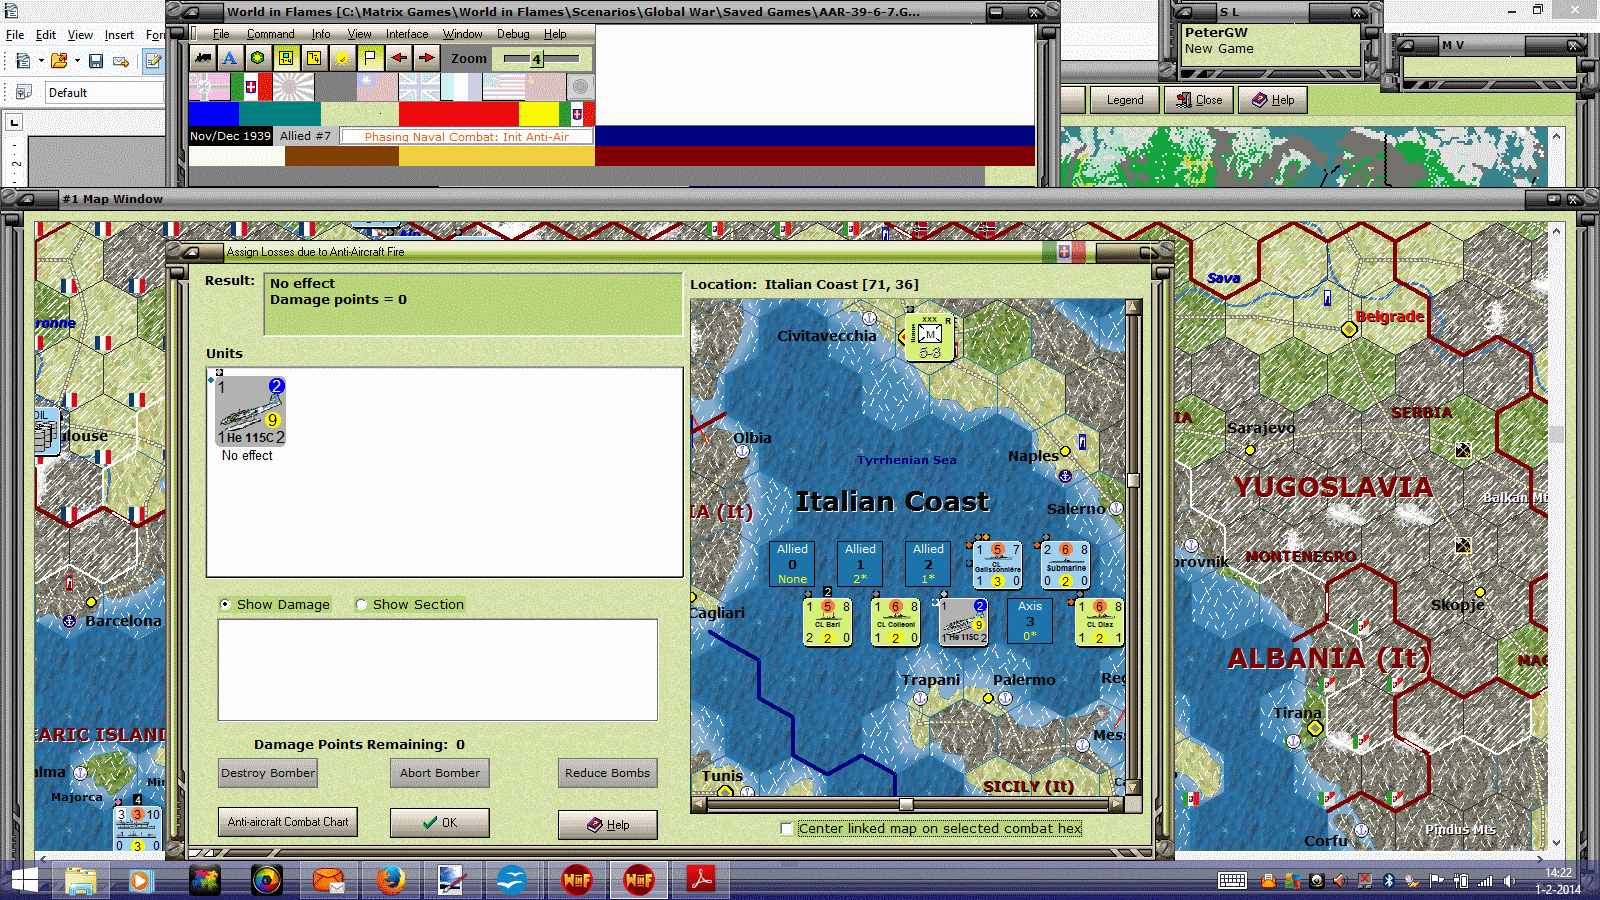Click the Windows Start button

point(22,880)
